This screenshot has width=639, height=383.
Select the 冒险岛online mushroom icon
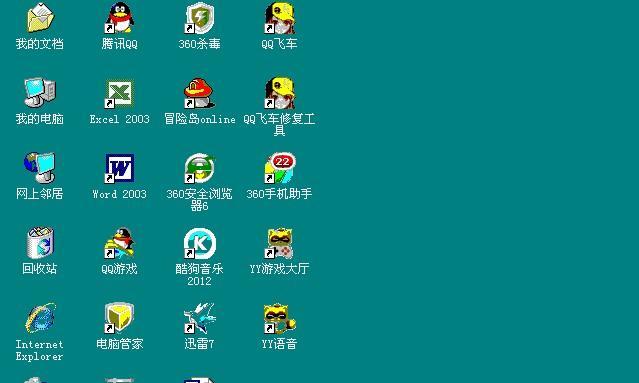click(x=199, y=93)
